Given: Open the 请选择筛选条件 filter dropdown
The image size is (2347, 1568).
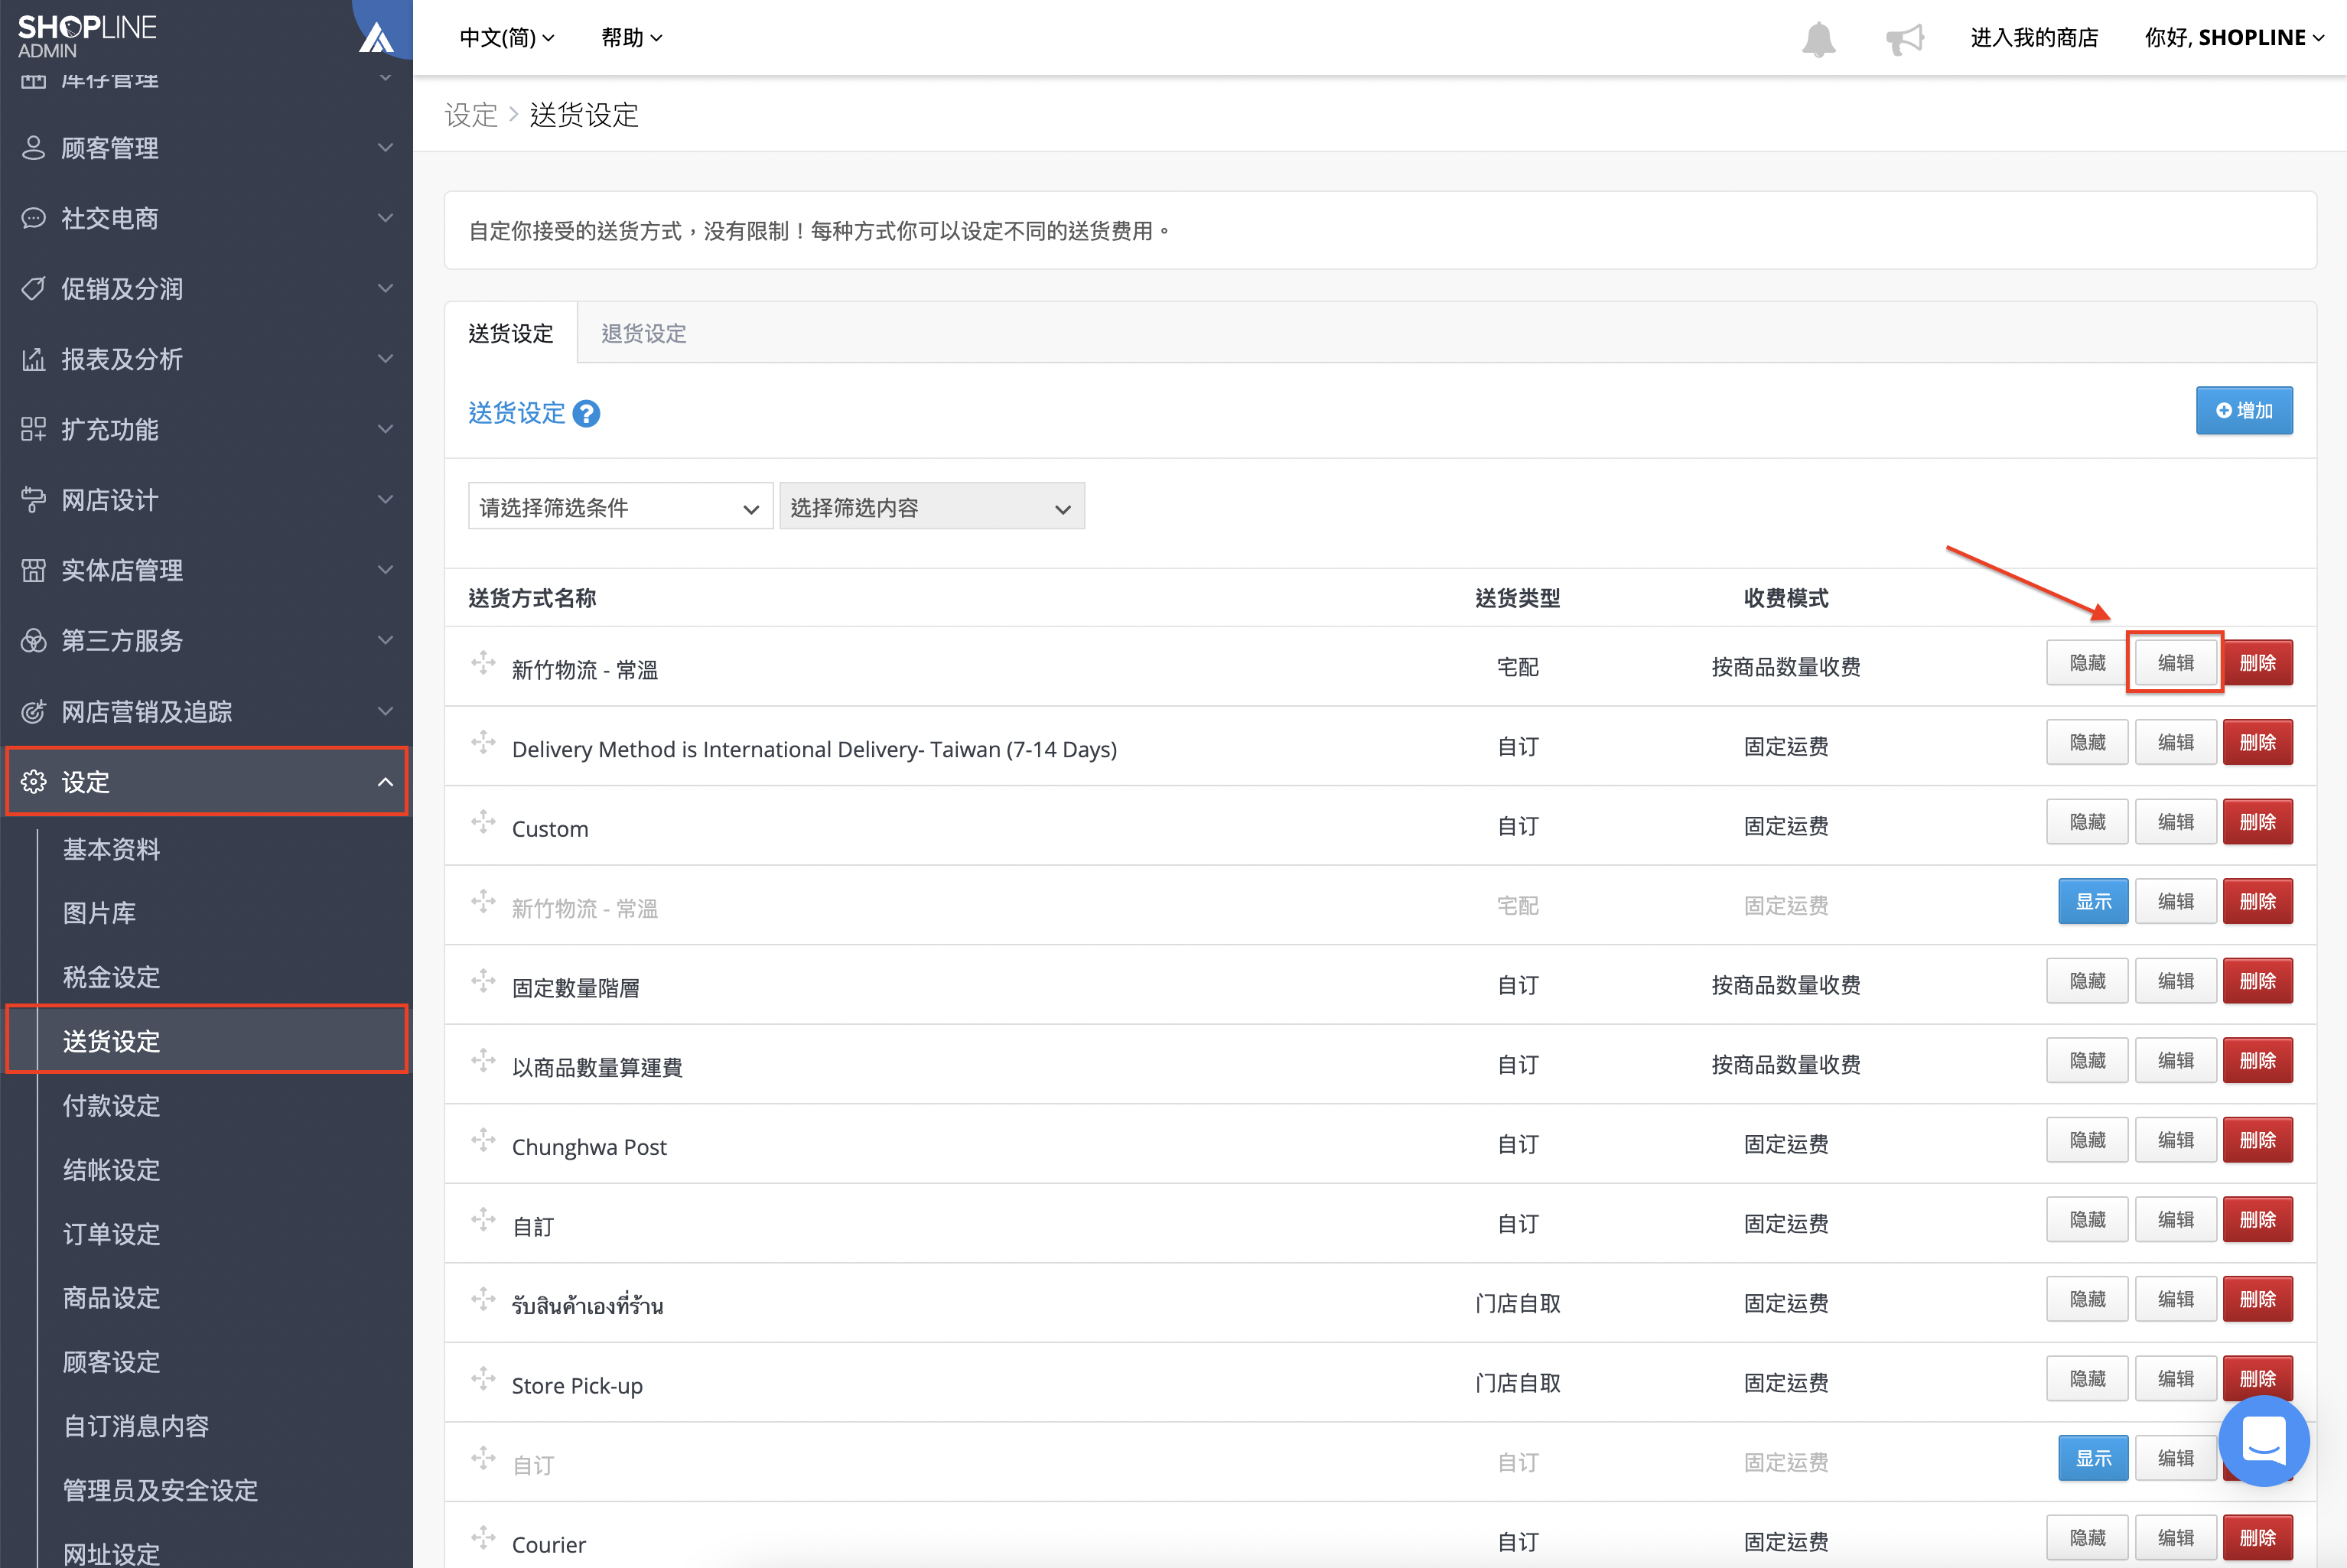Looking at the screenshot, I should (620, 507).
